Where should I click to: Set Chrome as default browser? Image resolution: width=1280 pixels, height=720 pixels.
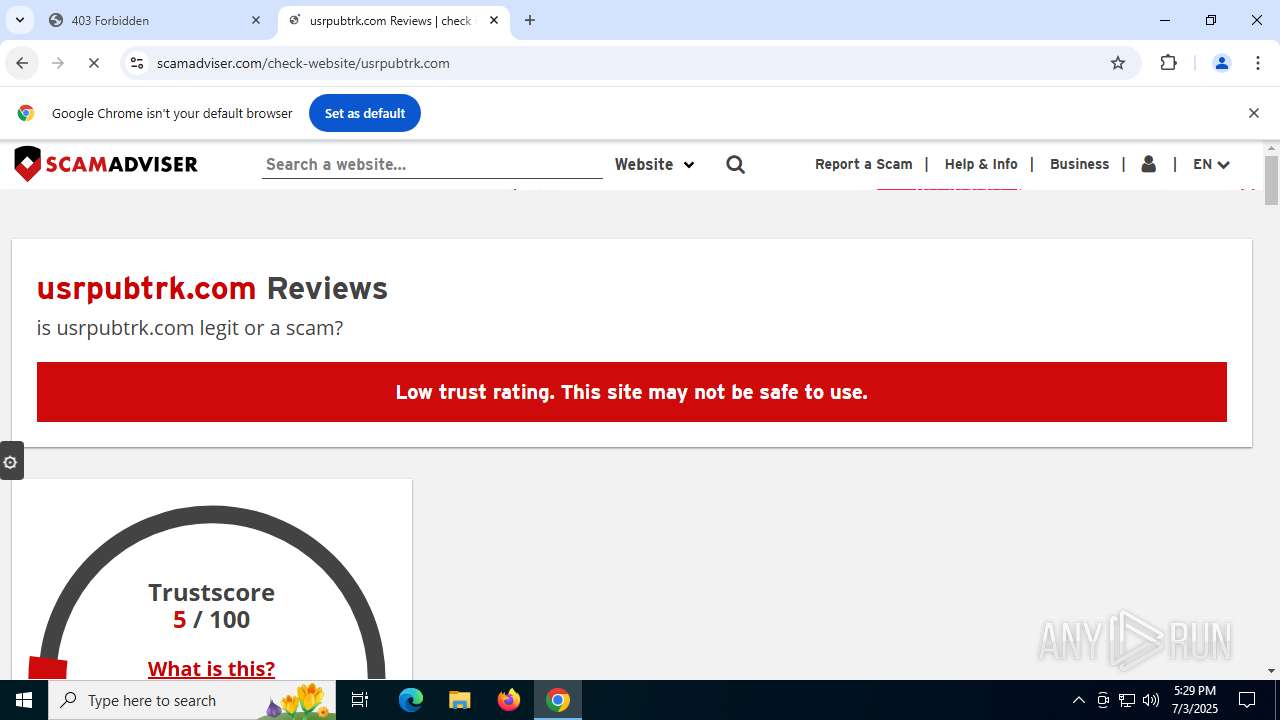click(x=365, y=113)
